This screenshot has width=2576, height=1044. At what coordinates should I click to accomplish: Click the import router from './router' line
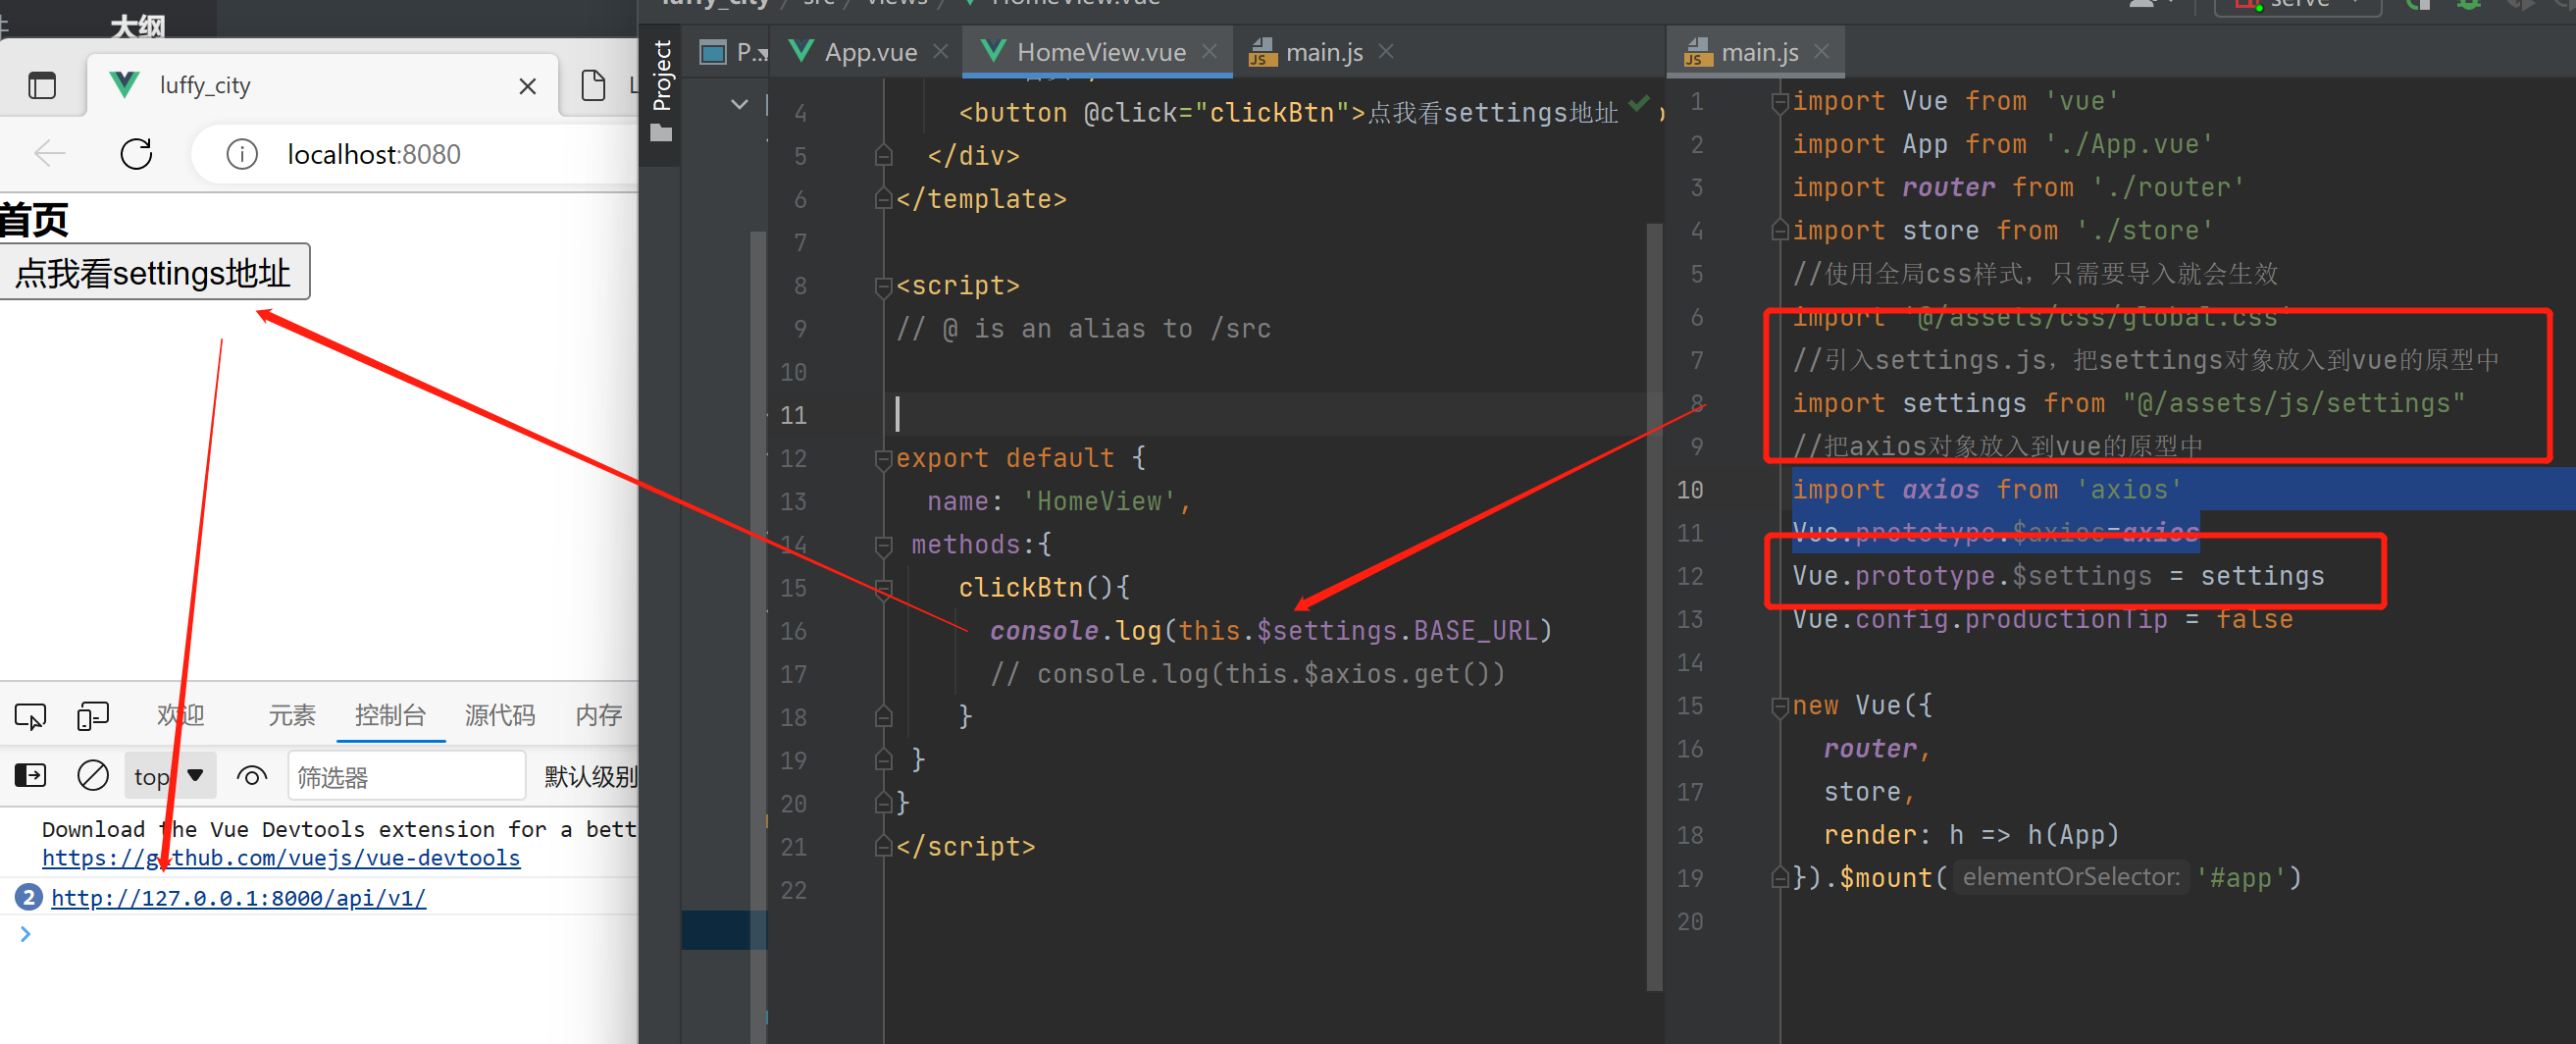(2018, 187)
